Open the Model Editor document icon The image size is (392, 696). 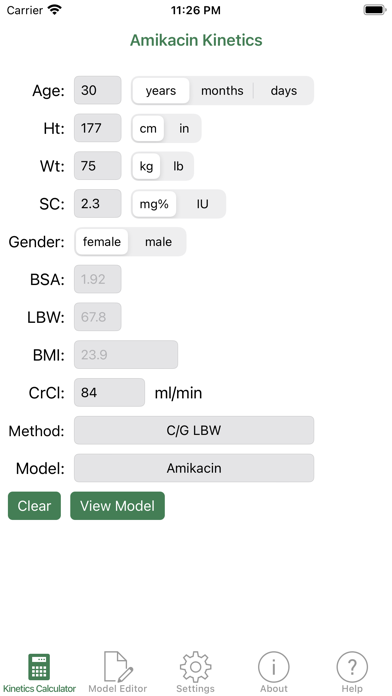[x=118, y=667]
